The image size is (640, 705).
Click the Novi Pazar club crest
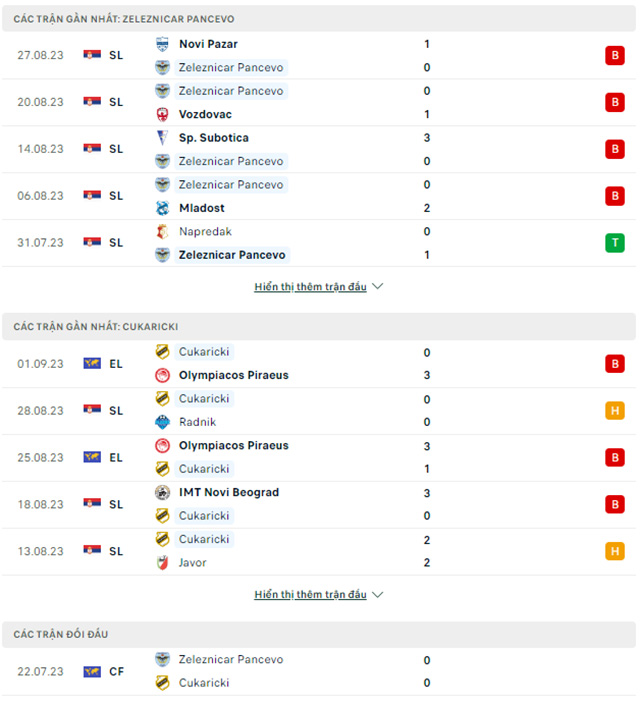(x=162, y=44)
